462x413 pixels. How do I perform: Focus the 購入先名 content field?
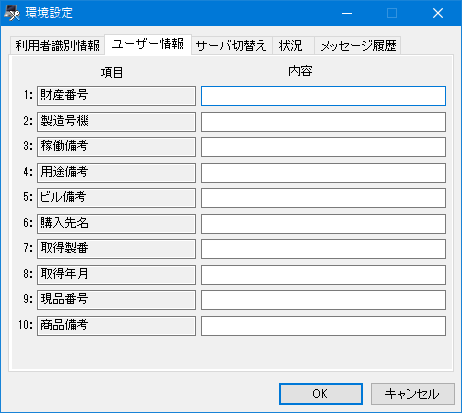[323, 224]
